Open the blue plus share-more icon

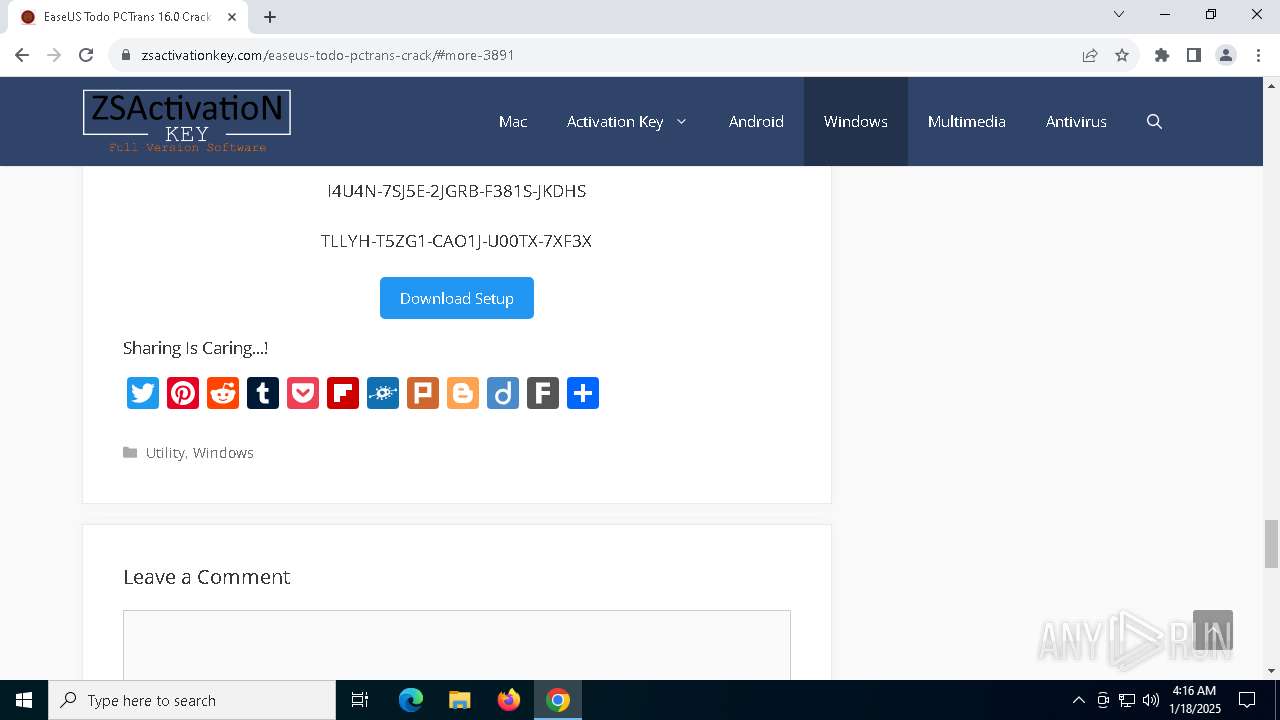coord(583,393)
